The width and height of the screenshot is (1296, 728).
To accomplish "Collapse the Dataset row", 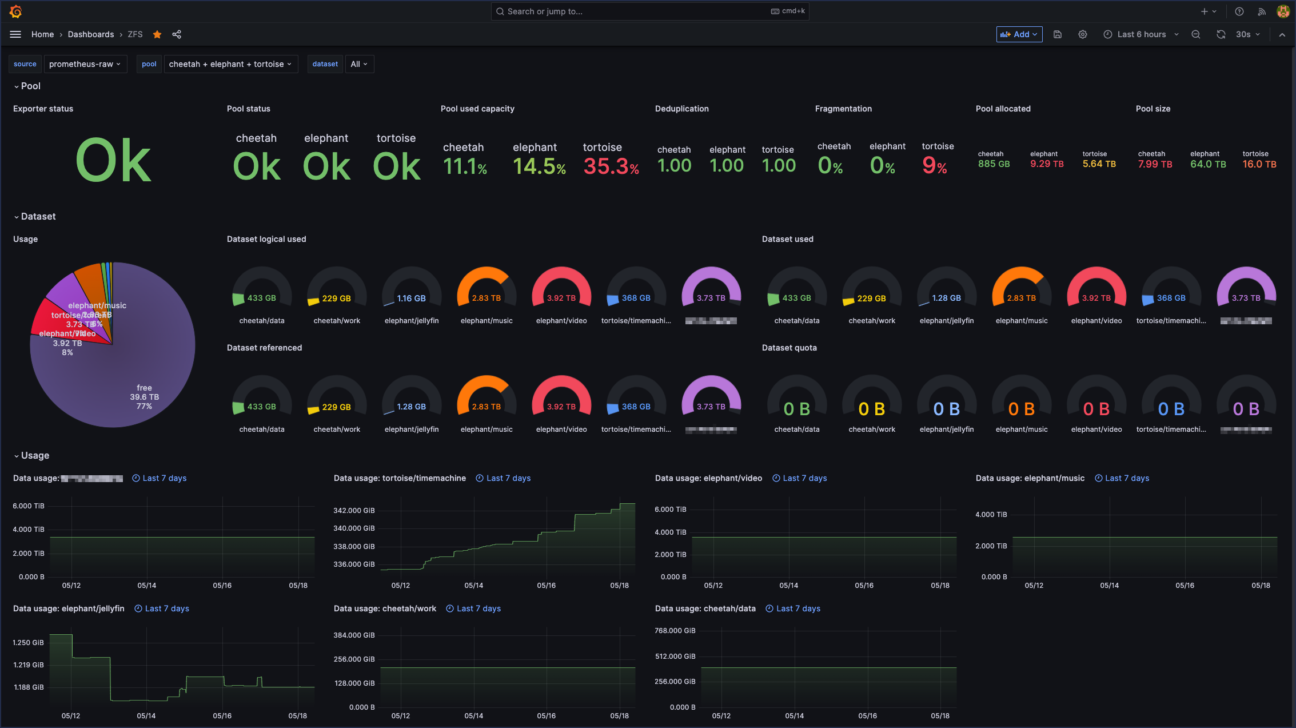I will coord(34,216).
